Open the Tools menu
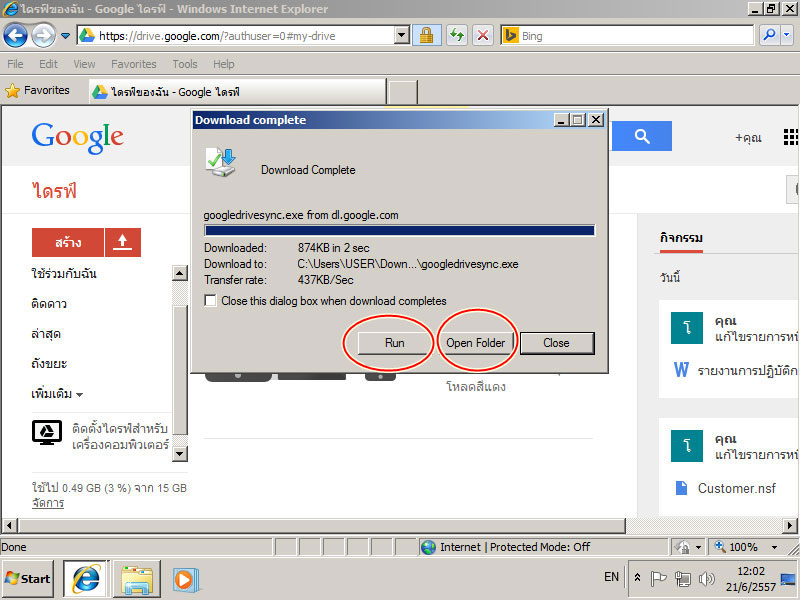Image resolution: width=800 pixels, height=600 pixels. (x=185, y=64)
